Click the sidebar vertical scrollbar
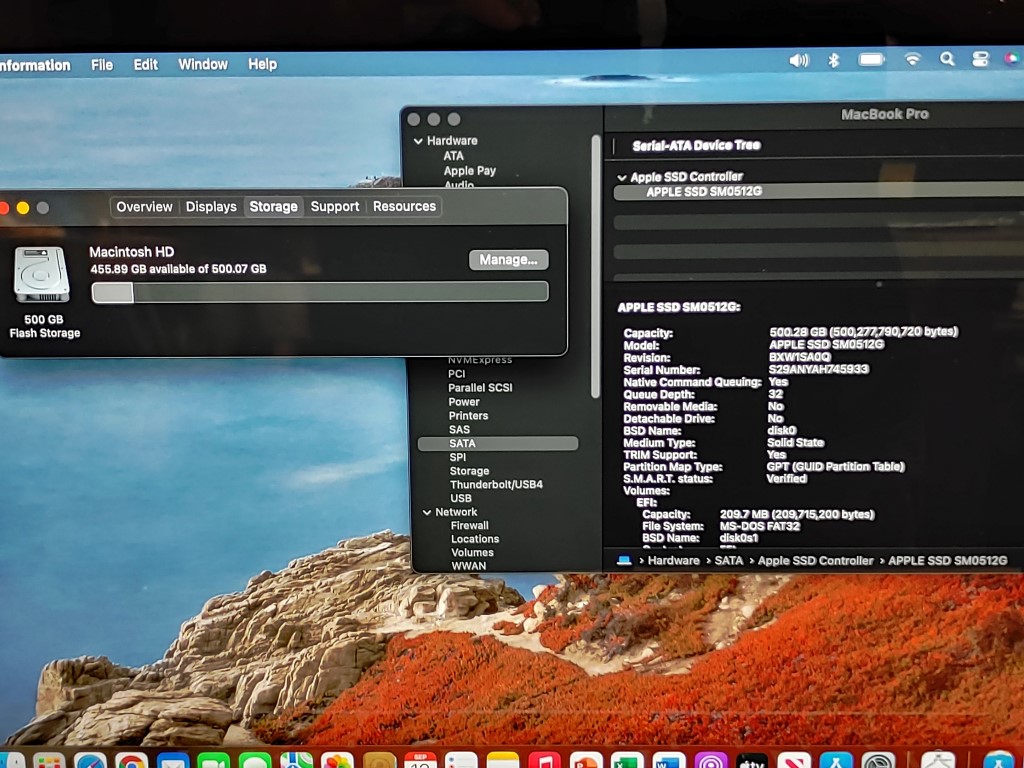Image resolution: width=1024 pixels, height=768 pixels. click(595, 266)
